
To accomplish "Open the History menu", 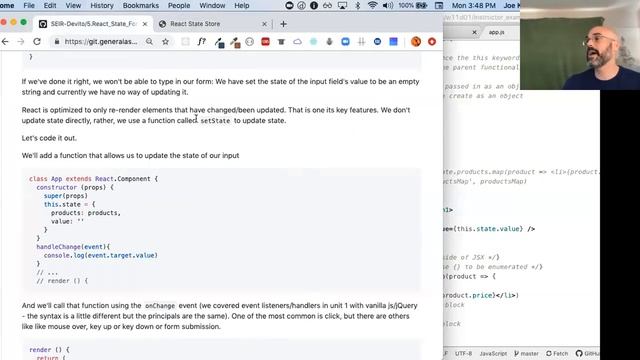I will [x=102, y=5].
